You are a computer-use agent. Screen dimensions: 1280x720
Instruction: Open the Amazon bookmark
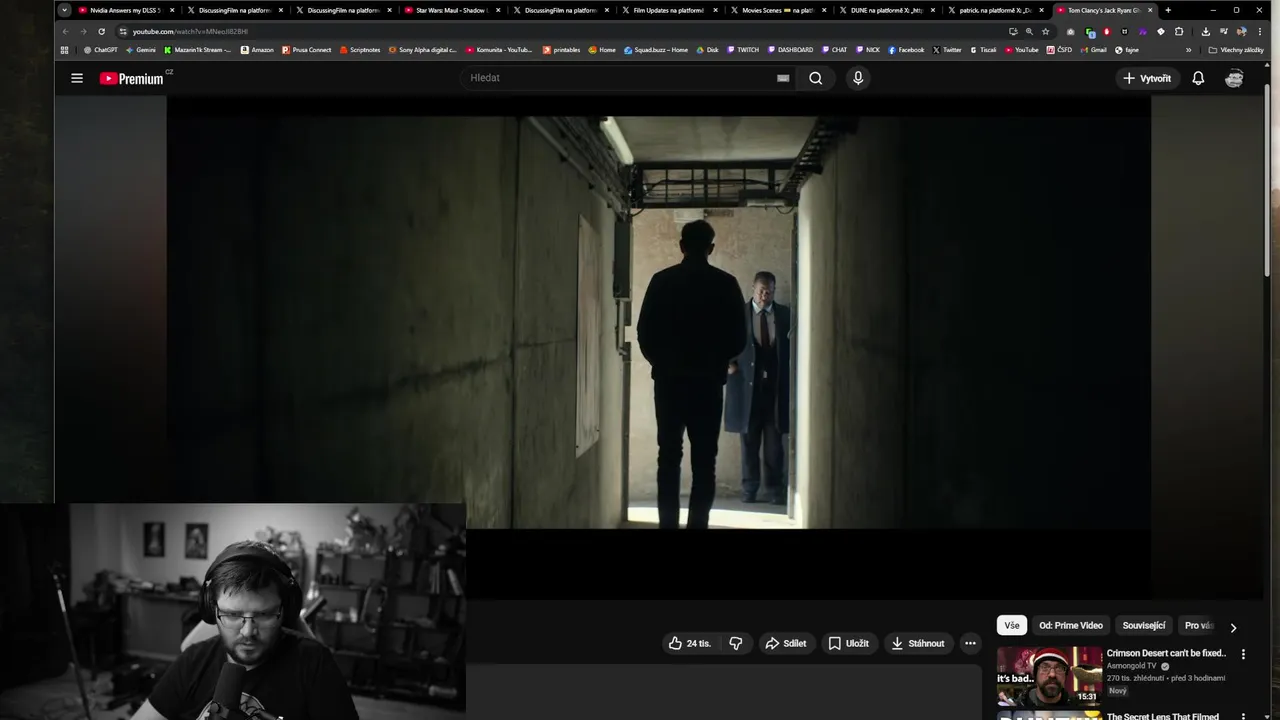(x=257, y=49)
